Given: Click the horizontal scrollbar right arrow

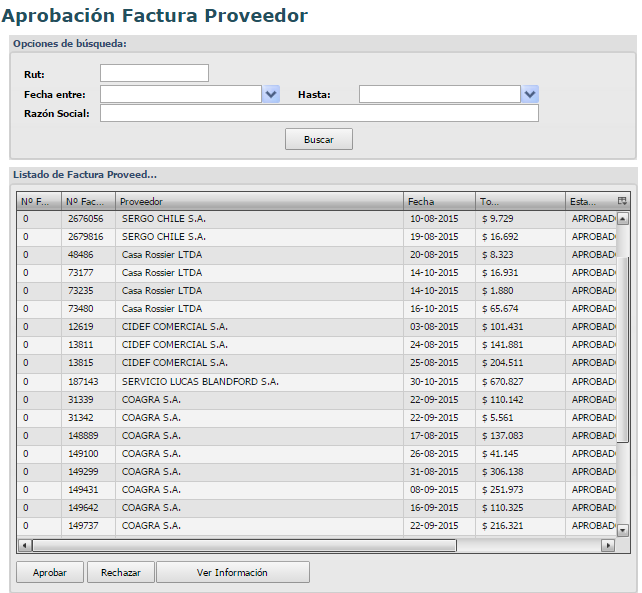Looking at the screenshot, I should [x=607, y=546].
